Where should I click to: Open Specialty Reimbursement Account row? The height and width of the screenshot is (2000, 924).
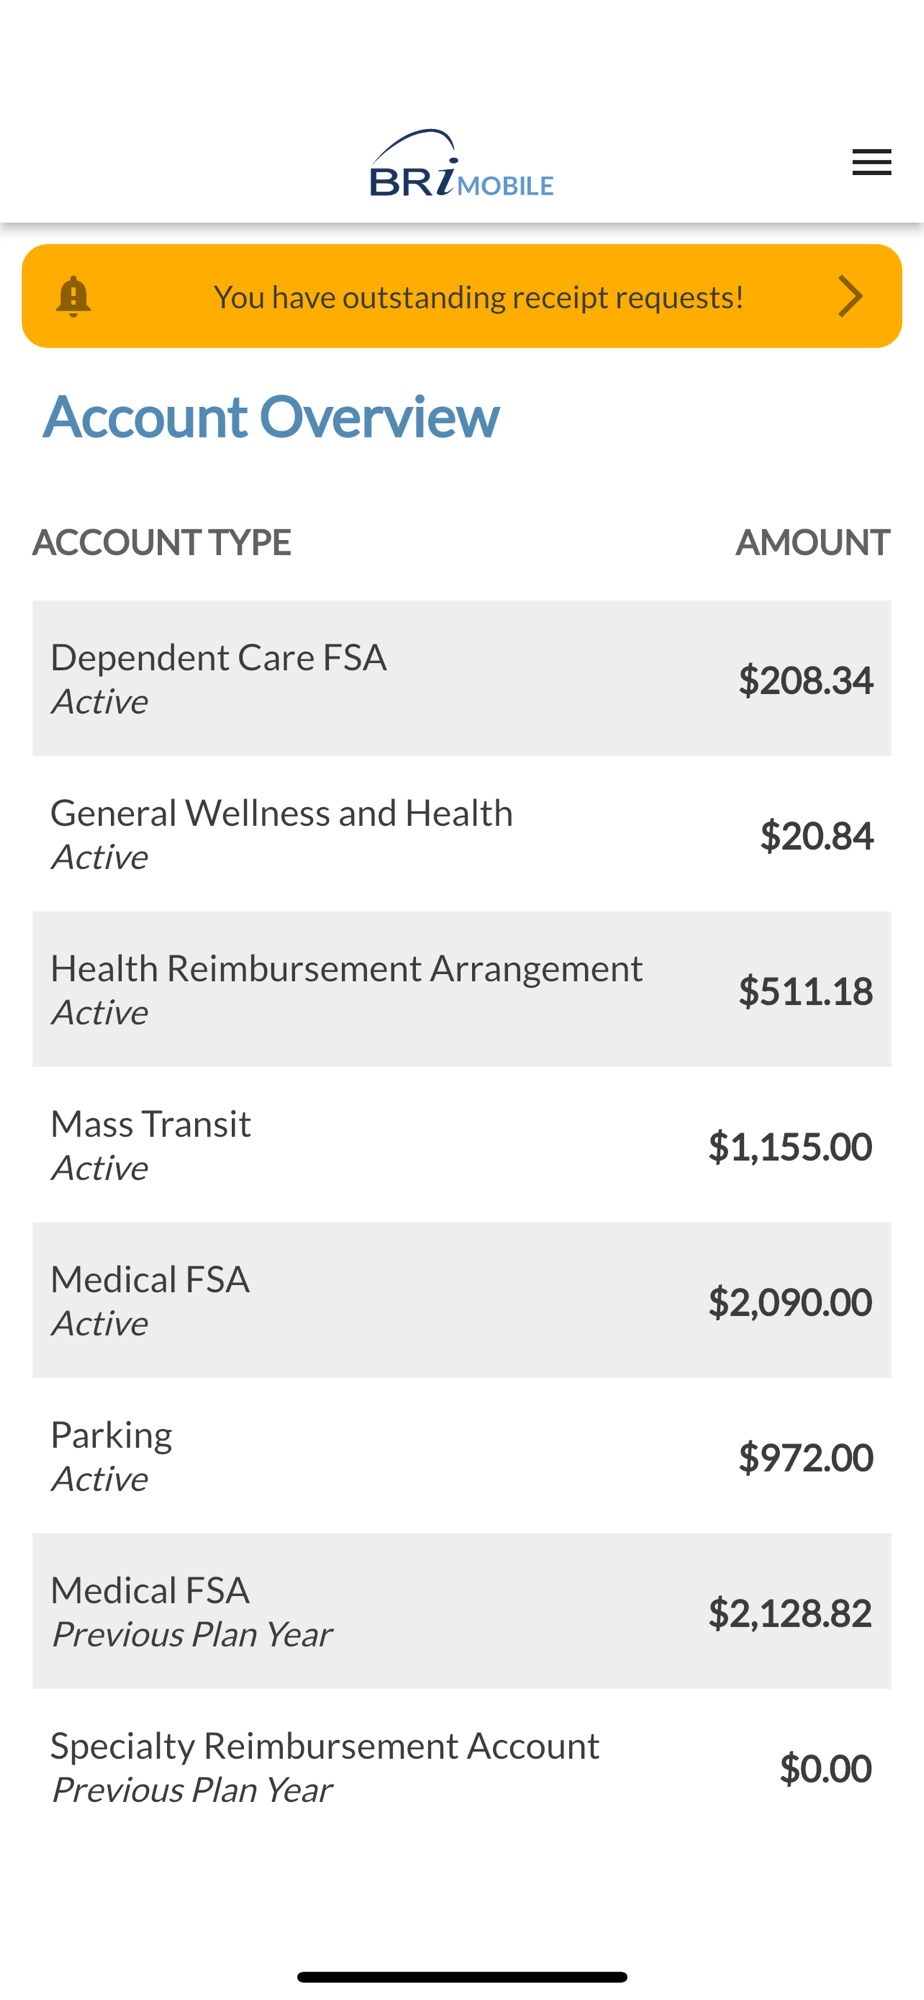coord(462,1767)
